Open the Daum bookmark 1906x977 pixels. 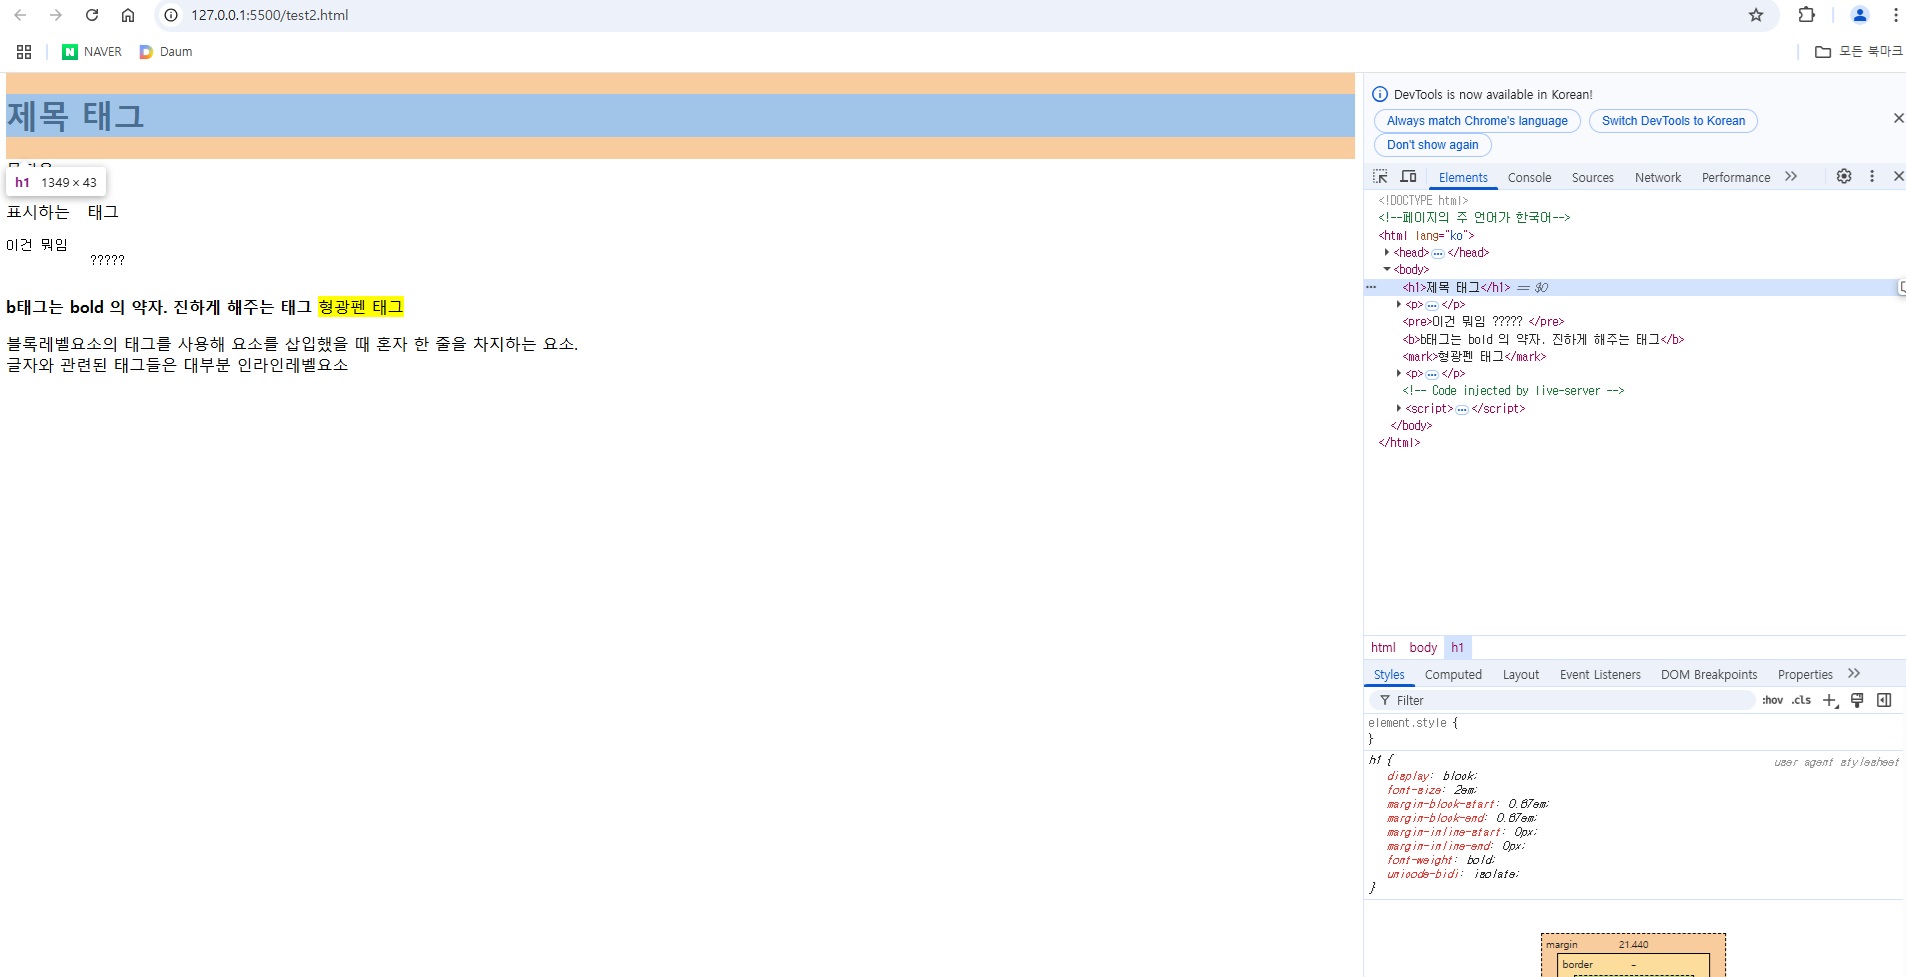coord(166,52)
